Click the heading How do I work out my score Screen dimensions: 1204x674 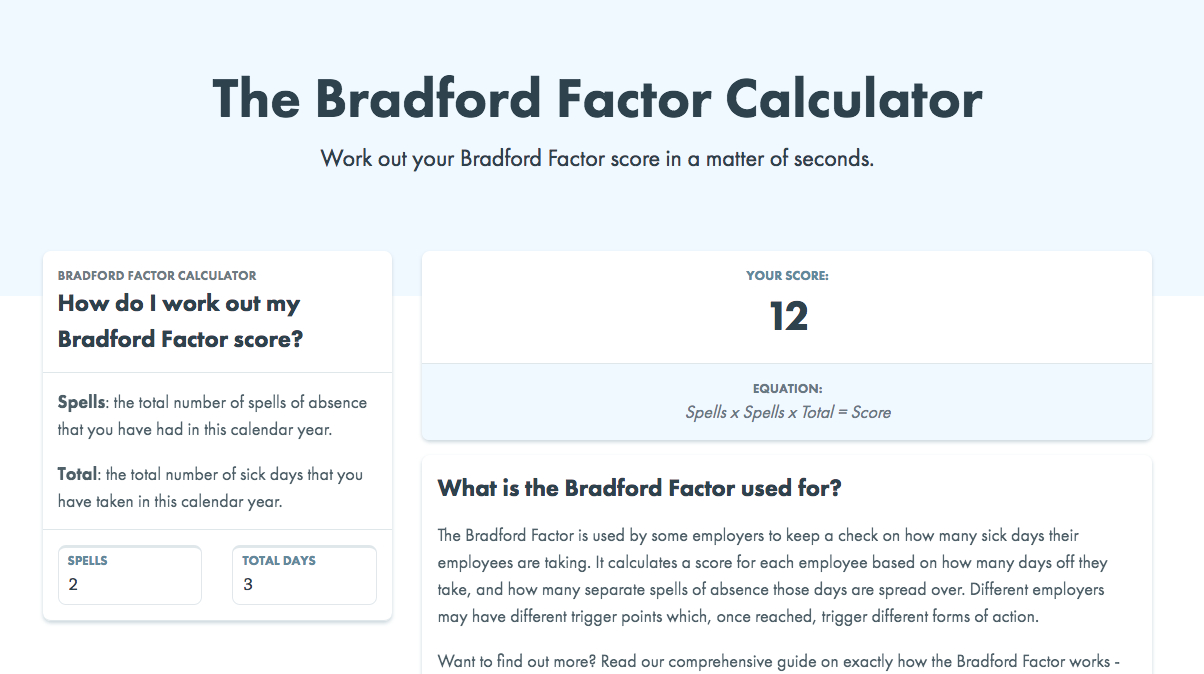click(180, 321)
